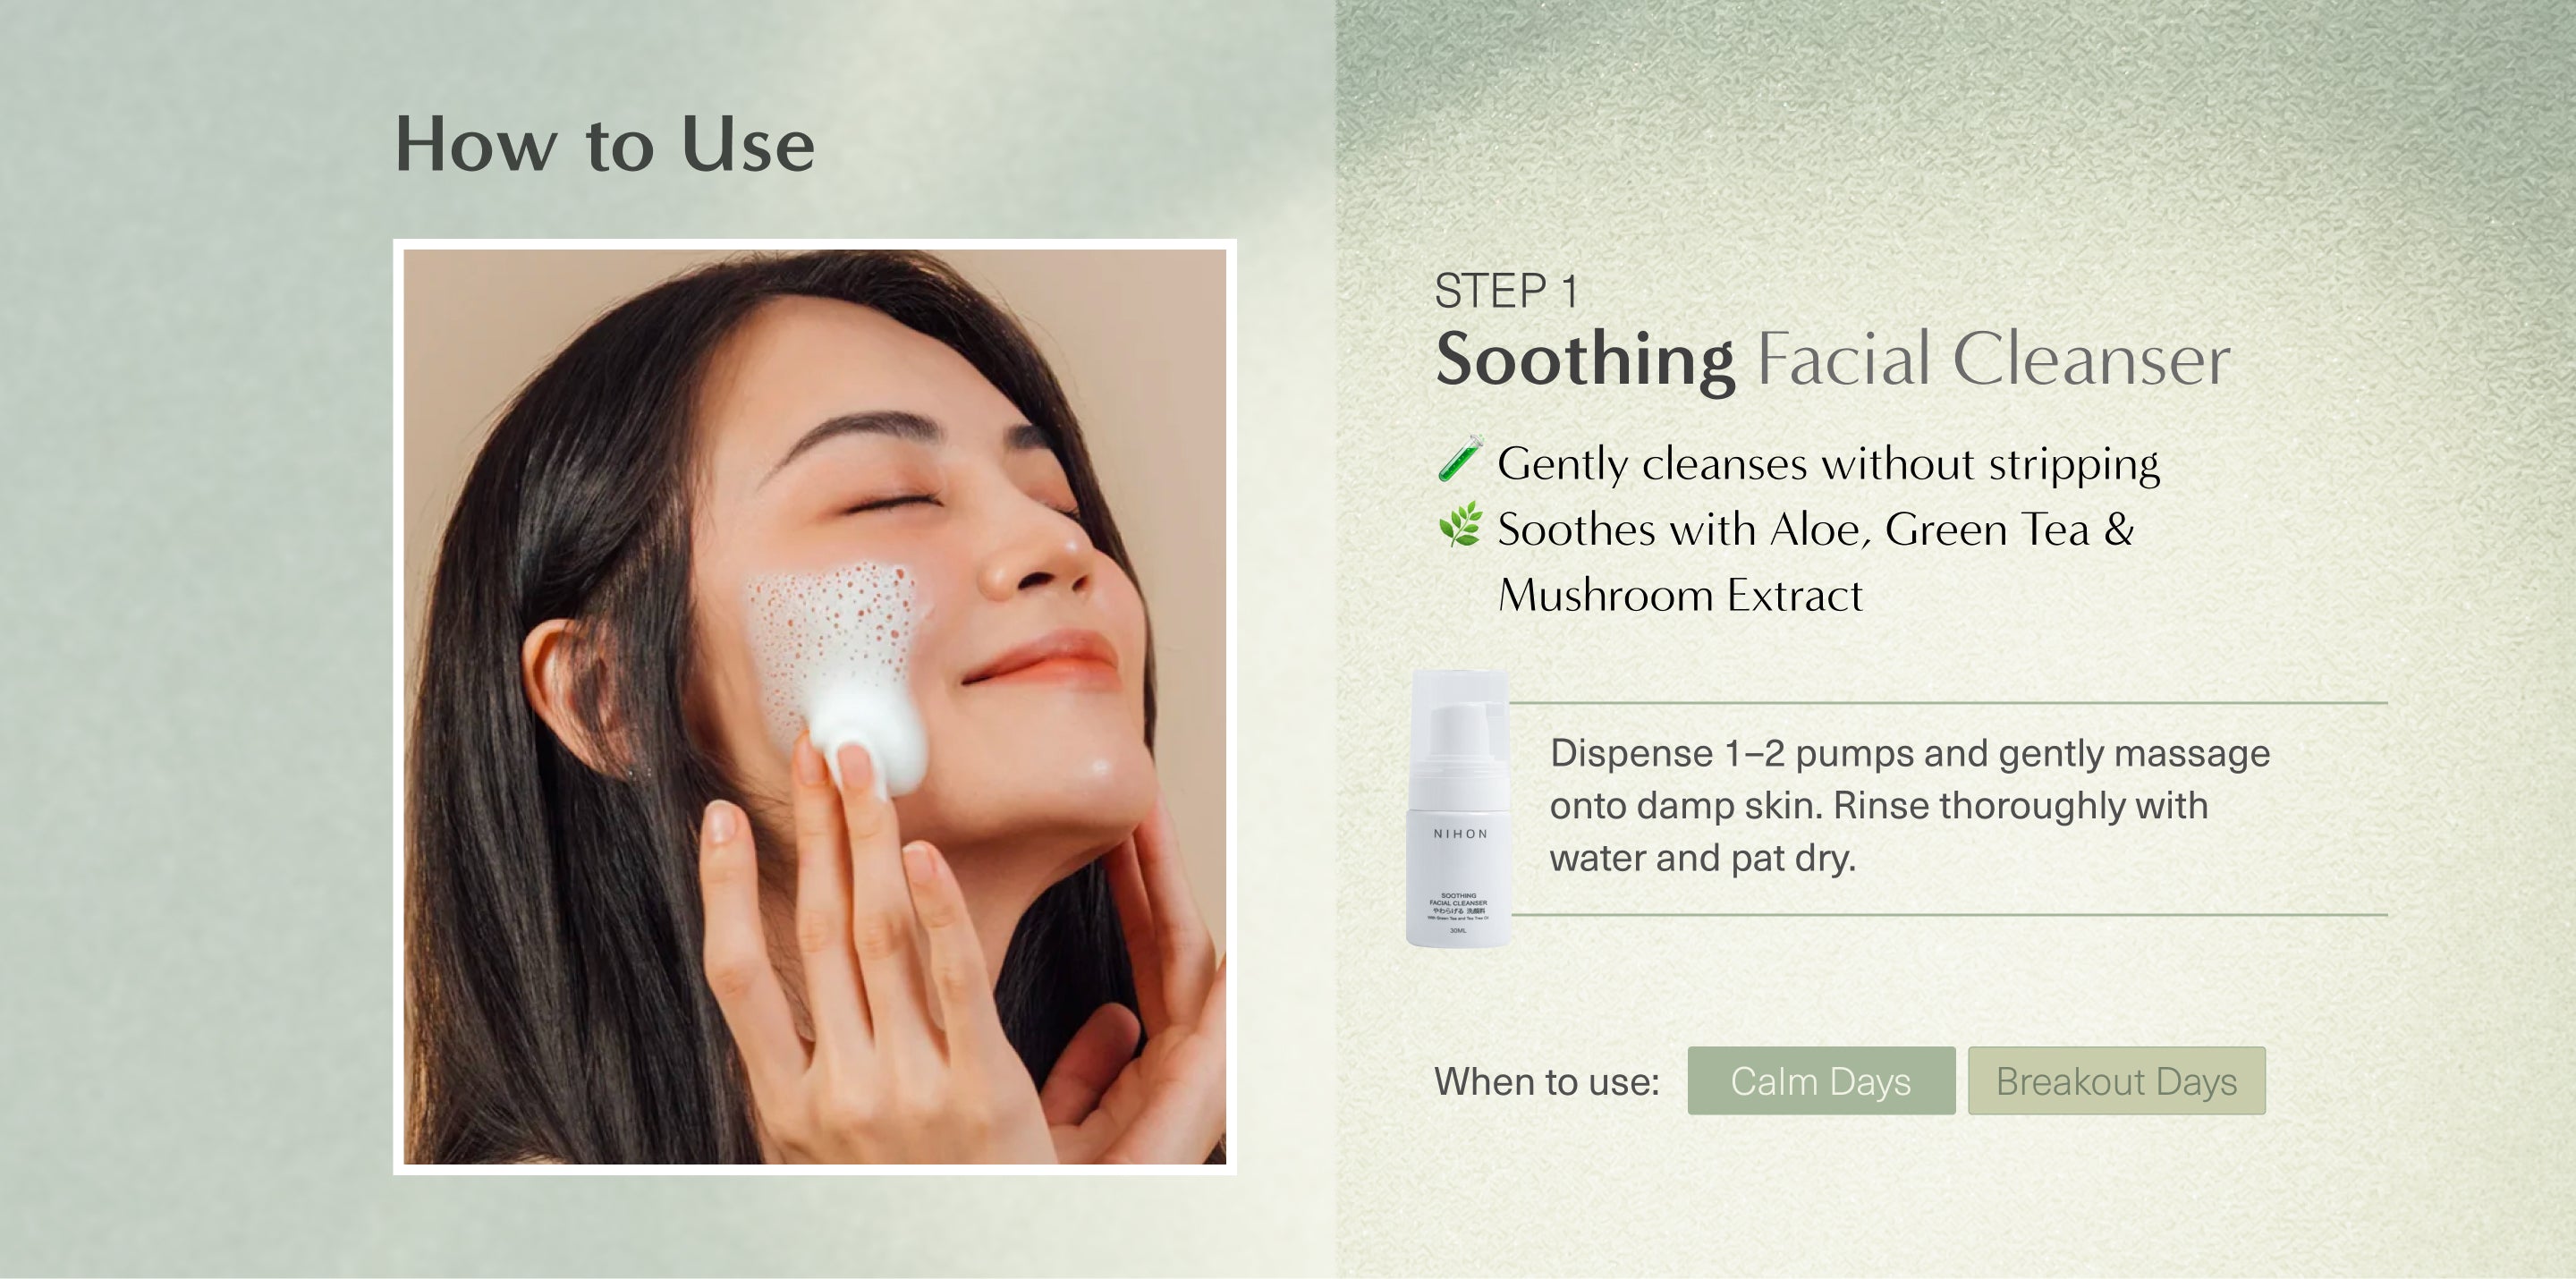The width and height of the screenshot is (2576, 1279).
Task: Click the Soothing Facial Cleanser title
Action: 1832,359
